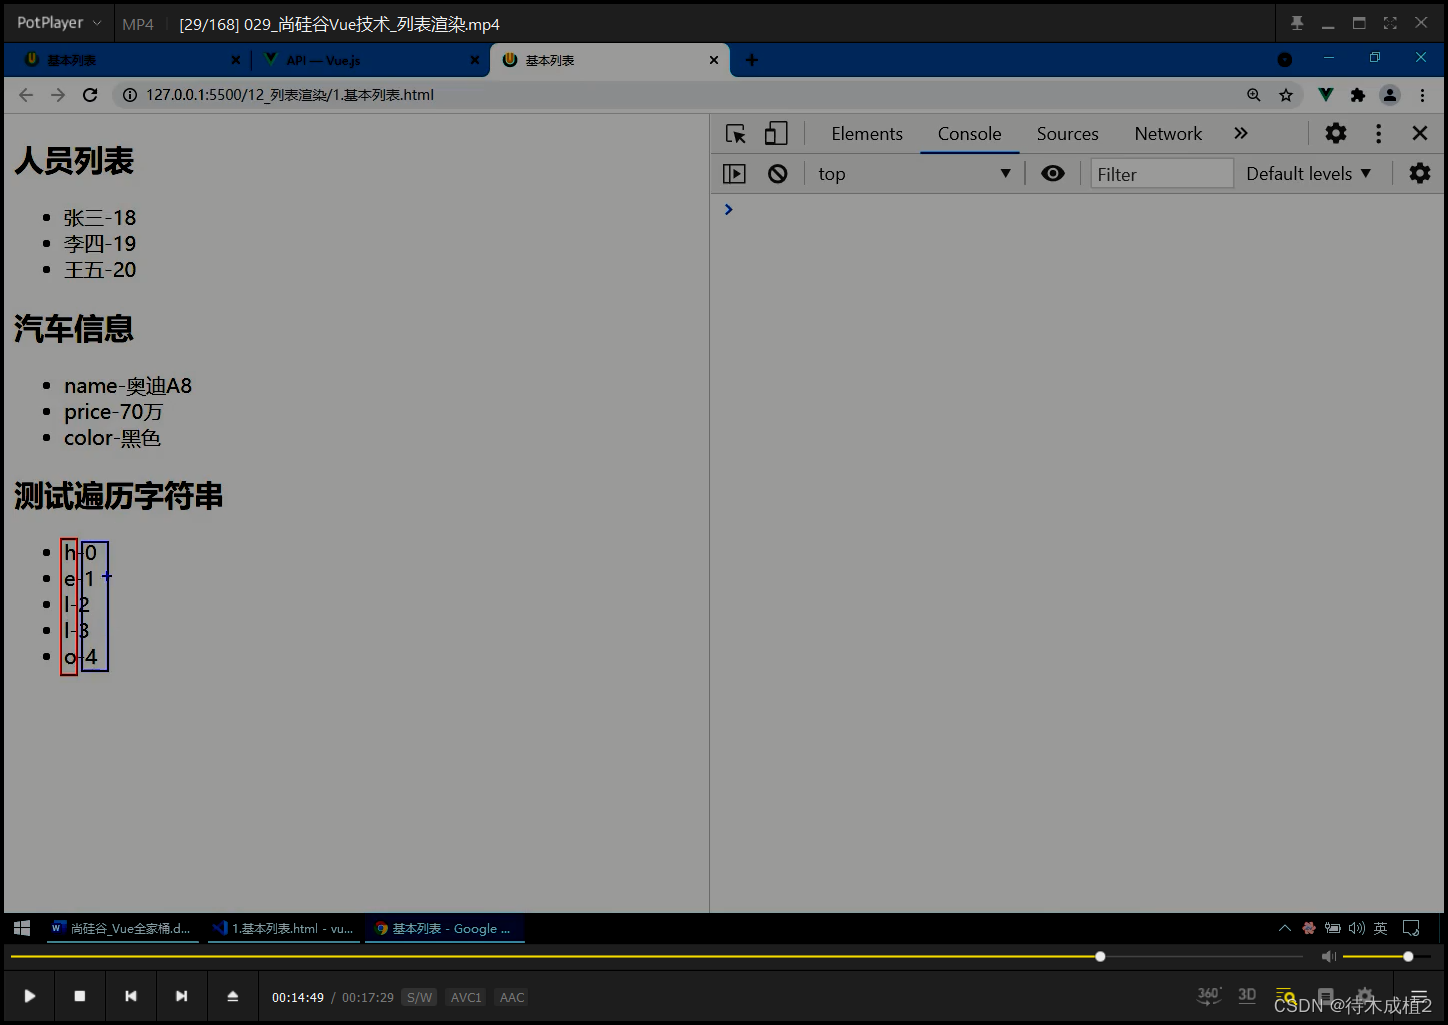Image resolution: width=1448 pixels, height=1025 pixels.
Task: Show hidden system tray icons
Action: tap(1285, 928)
